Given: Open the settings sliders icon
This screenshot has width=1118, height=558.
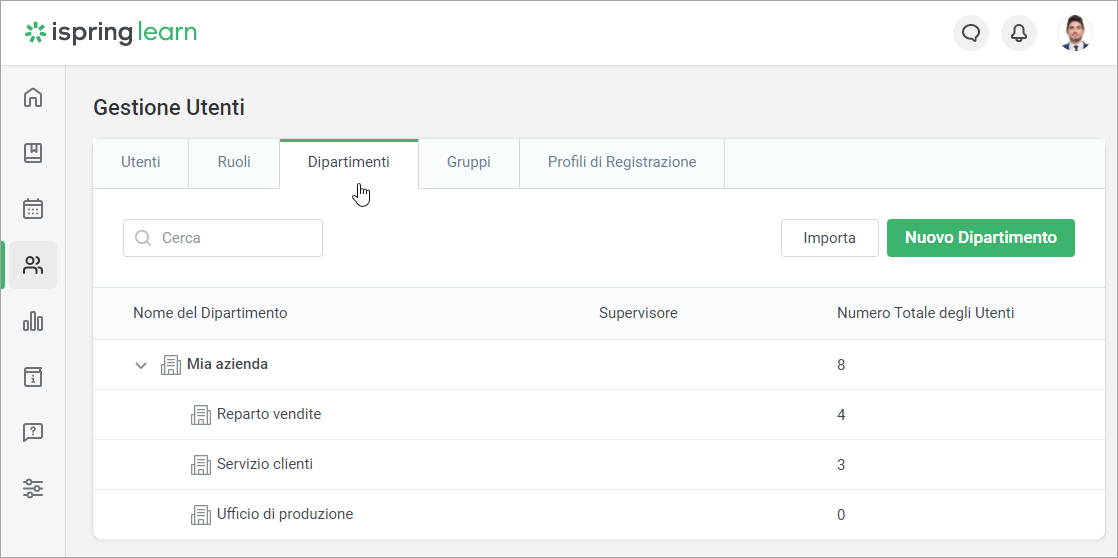Looking at the screenshot, I should [33, 489].
